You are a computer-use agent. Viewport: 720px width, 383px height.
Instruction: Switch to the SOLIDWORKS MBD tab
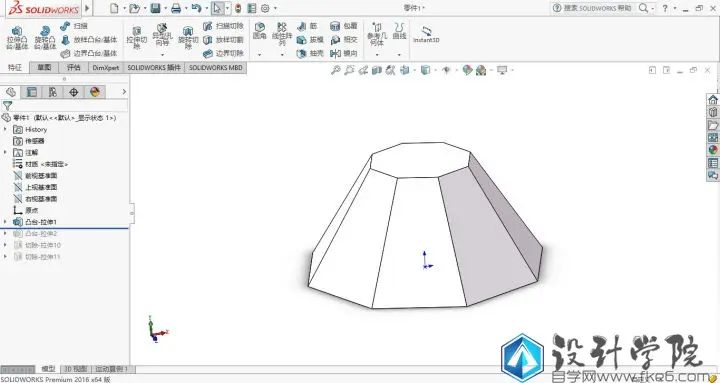coord(215,68)
